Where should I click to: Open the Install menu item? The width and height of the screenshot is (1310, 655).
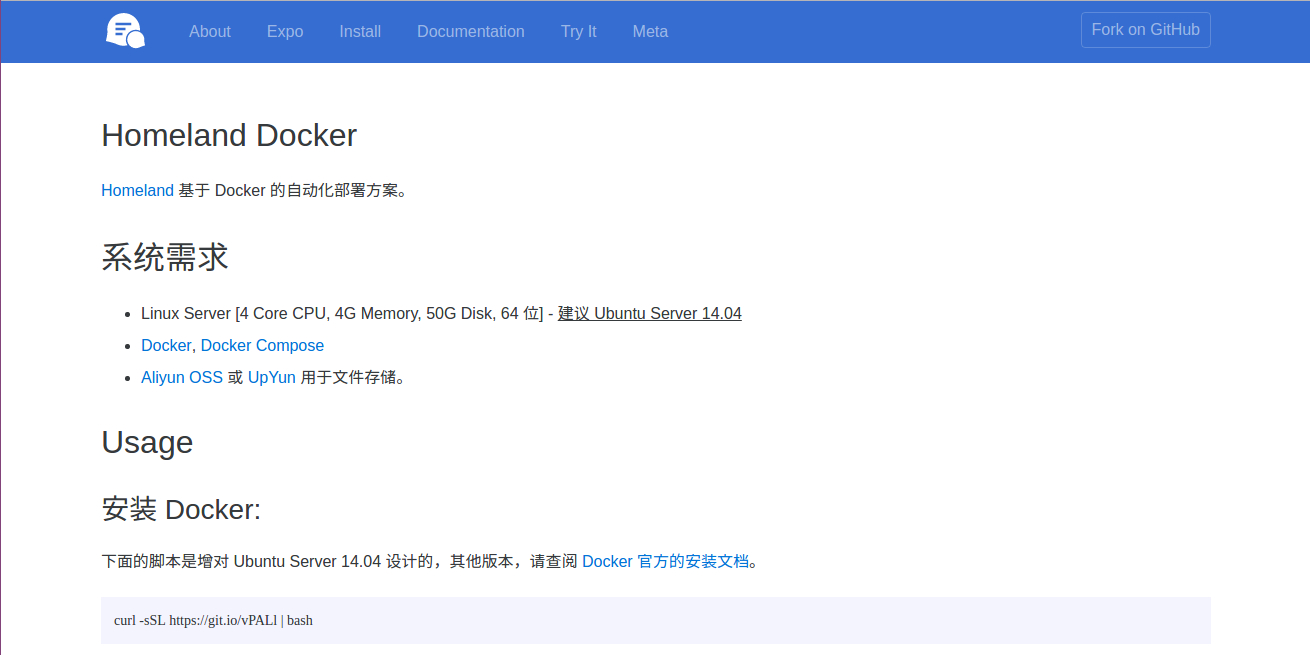point(360,31)
